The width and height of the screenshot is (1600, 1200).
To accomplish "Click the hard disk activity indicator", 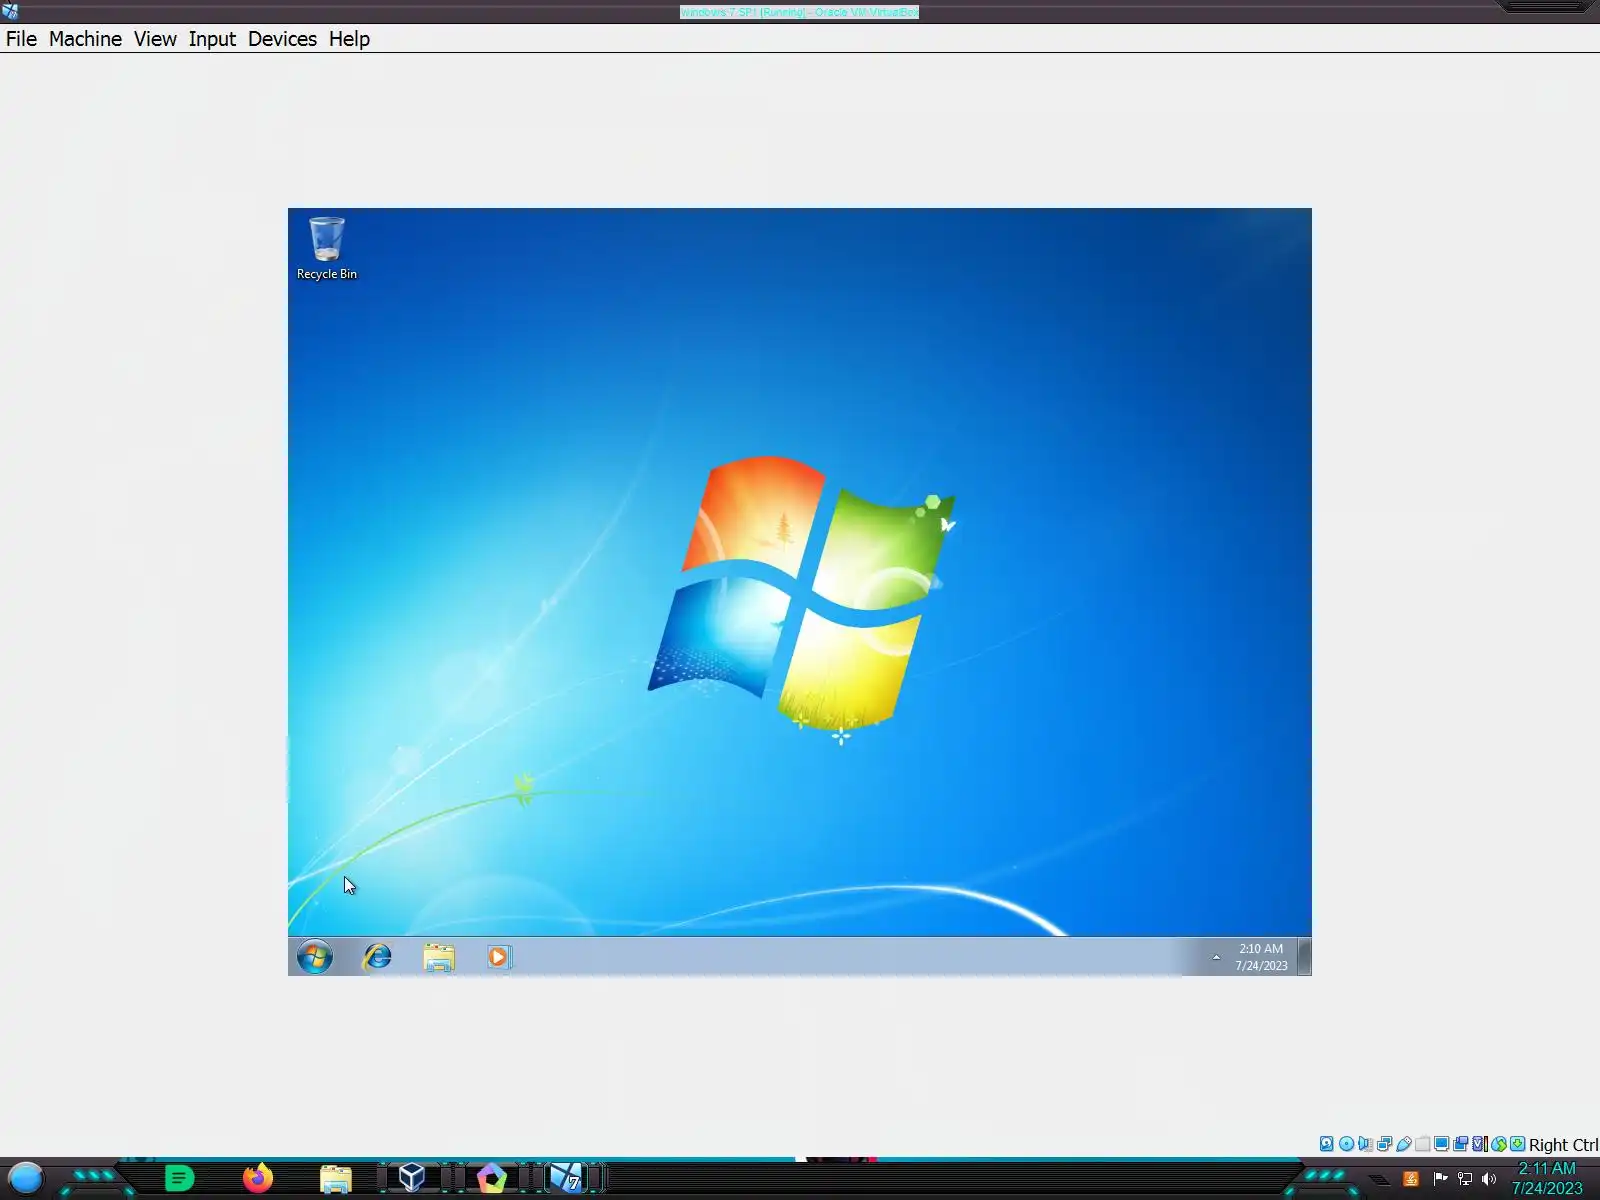I will point(1327,1144).
